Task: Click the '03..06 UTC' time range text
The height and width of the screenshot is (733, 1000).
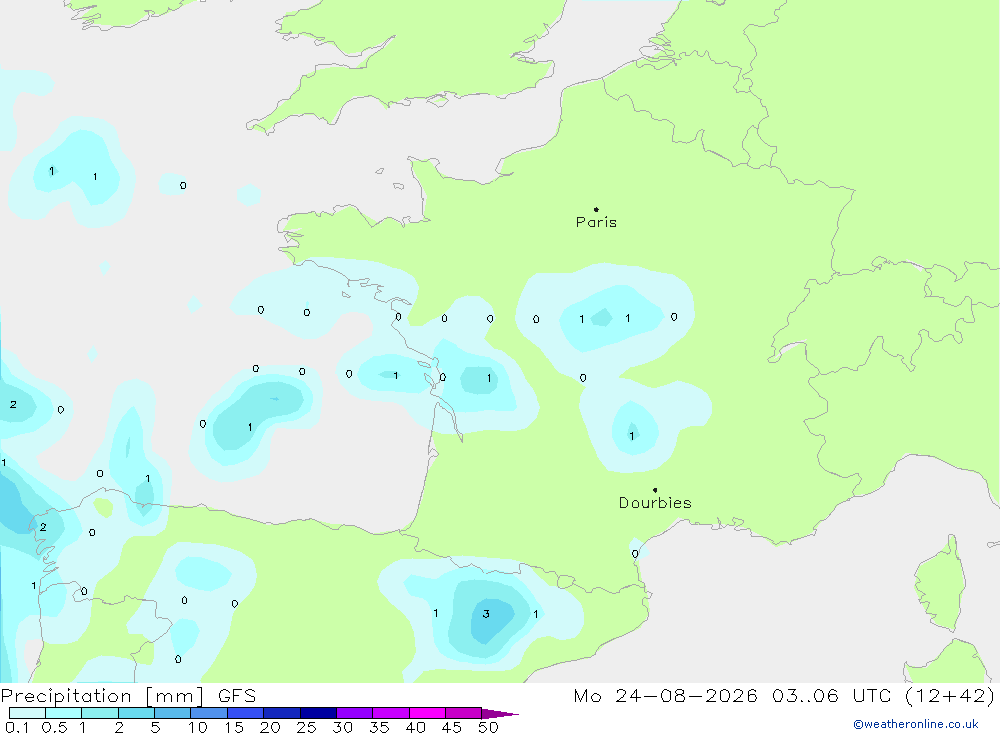Action: [x=831, y=696]
